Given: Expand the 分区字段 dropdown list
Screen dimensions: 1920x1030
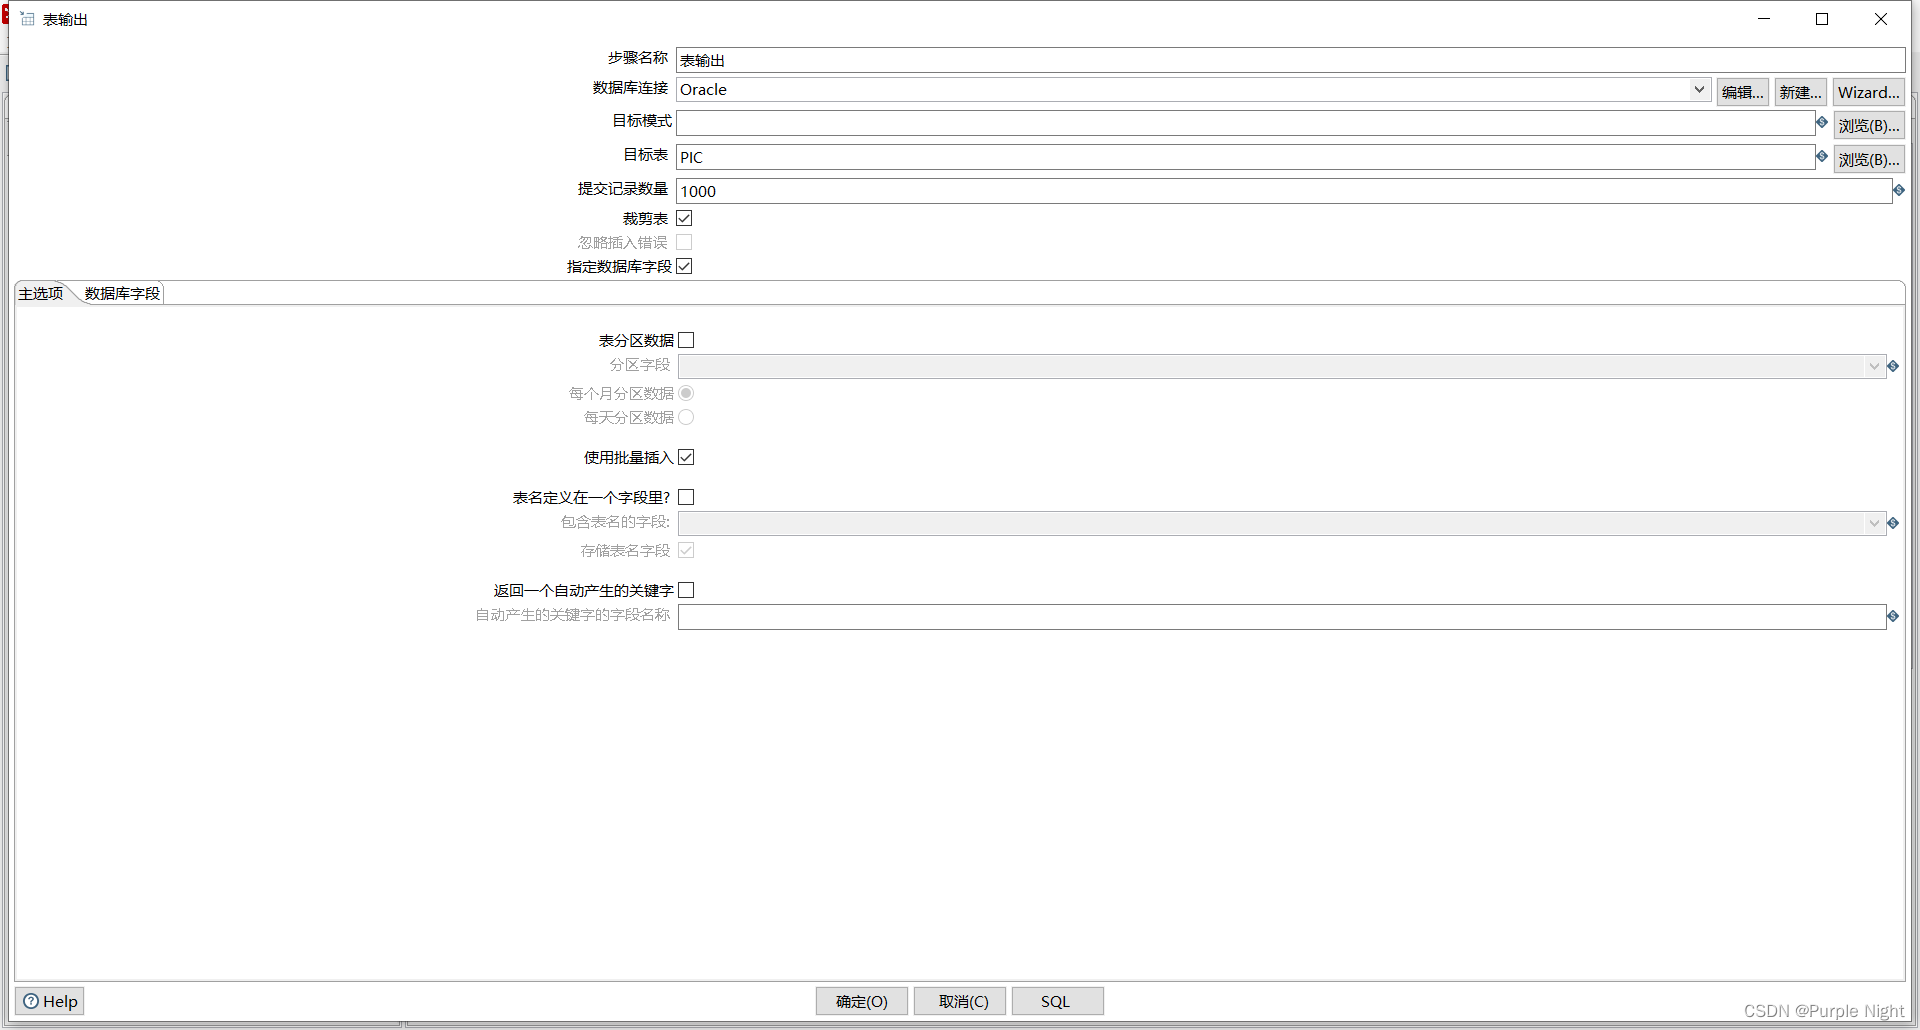Looking at the screenshot, I should point(1872,366).
